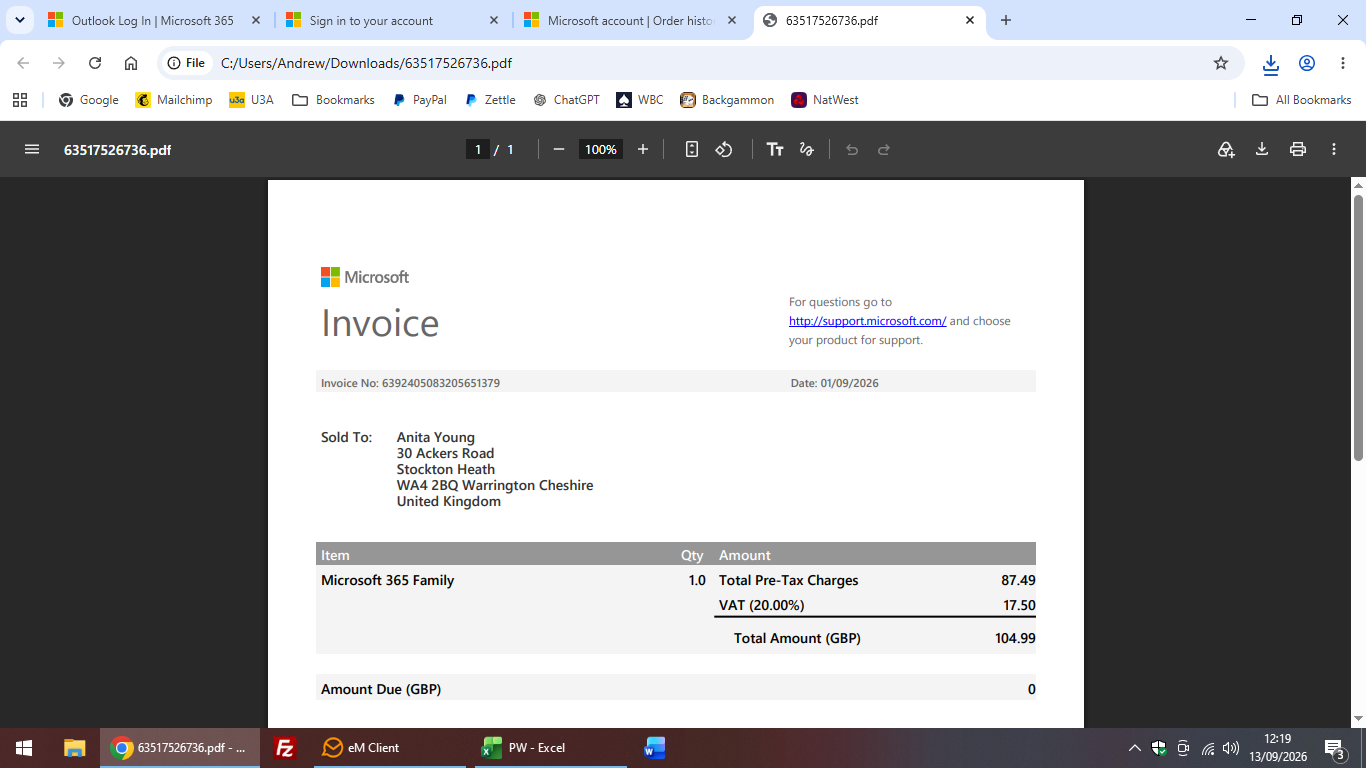Open Windows Security tray icon
1366x768 pixels.
(1159, 748)
